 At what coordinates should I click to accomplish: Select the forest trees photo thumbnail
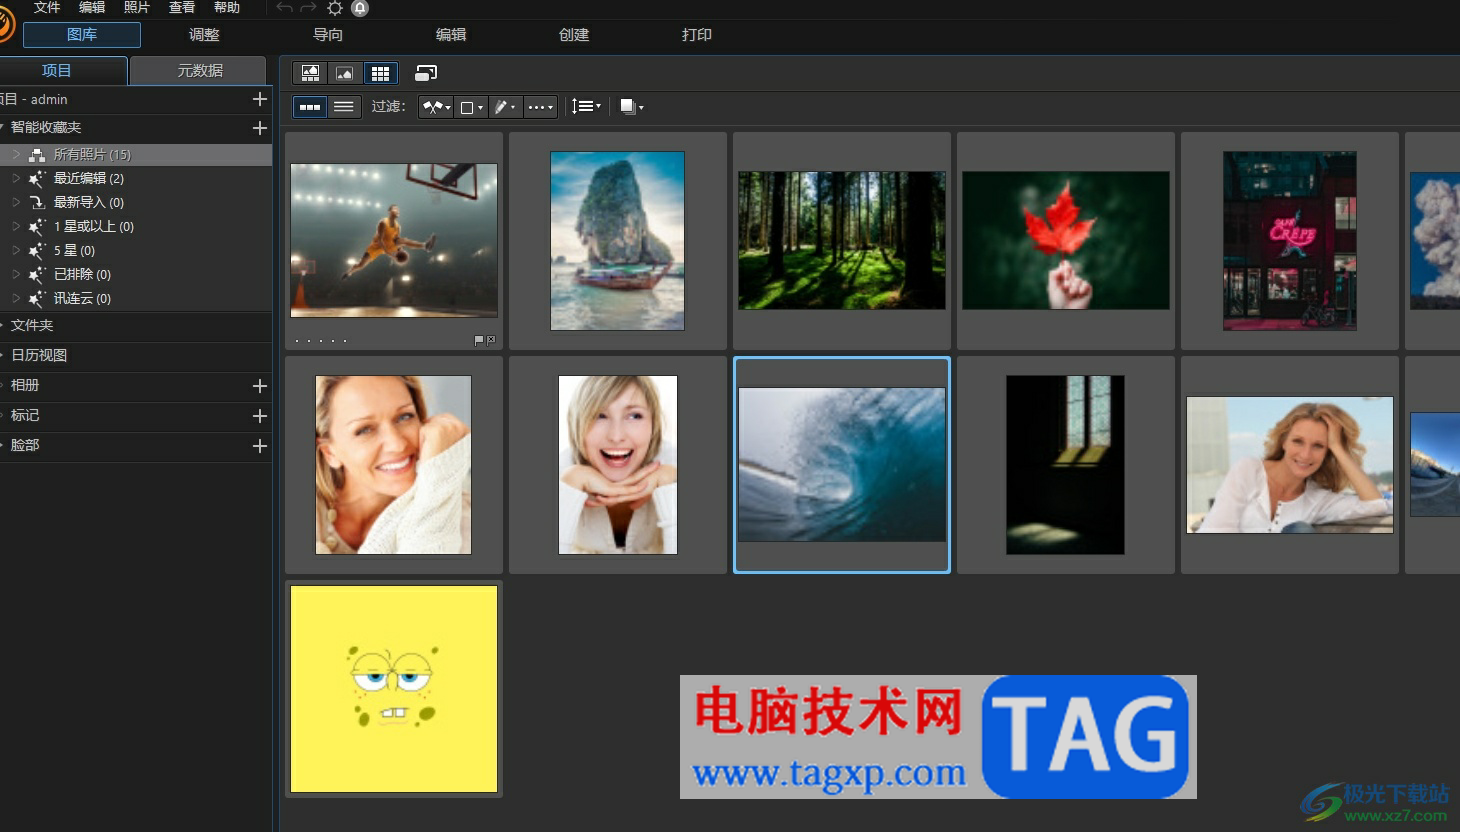tap(842, 240)
